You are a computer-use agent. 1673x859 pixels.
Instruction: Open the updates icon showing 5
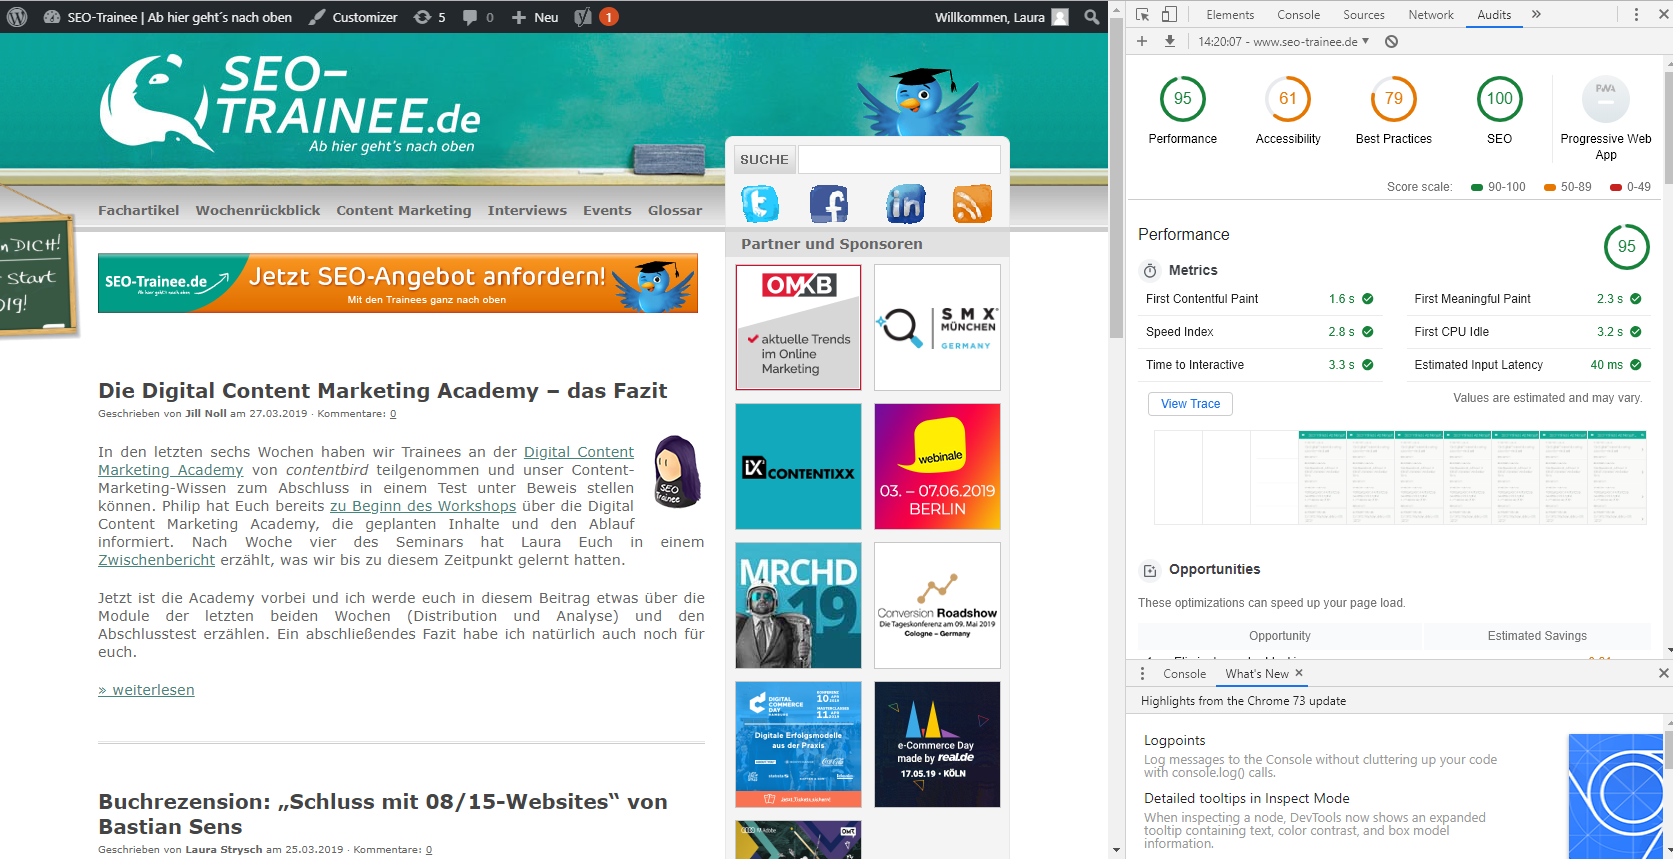pos(429,17)
